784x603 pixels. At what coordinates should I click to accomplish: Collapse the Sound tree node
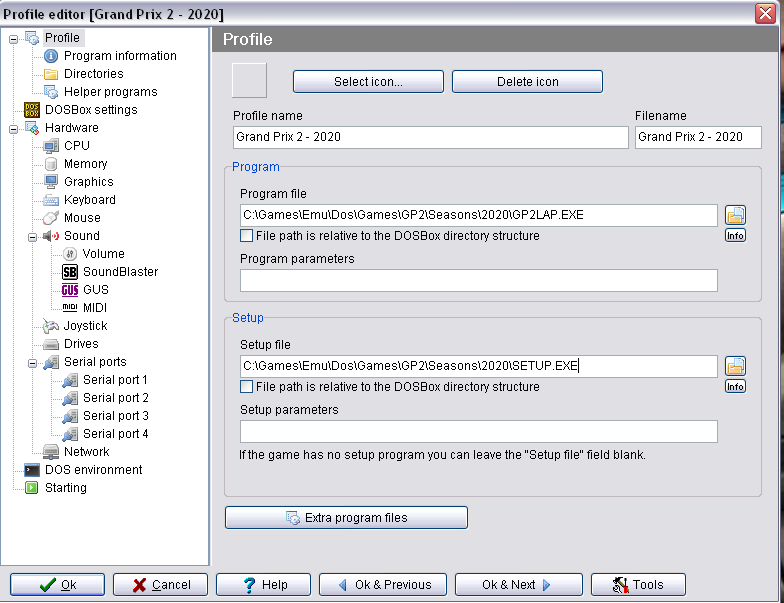point(32,237)
